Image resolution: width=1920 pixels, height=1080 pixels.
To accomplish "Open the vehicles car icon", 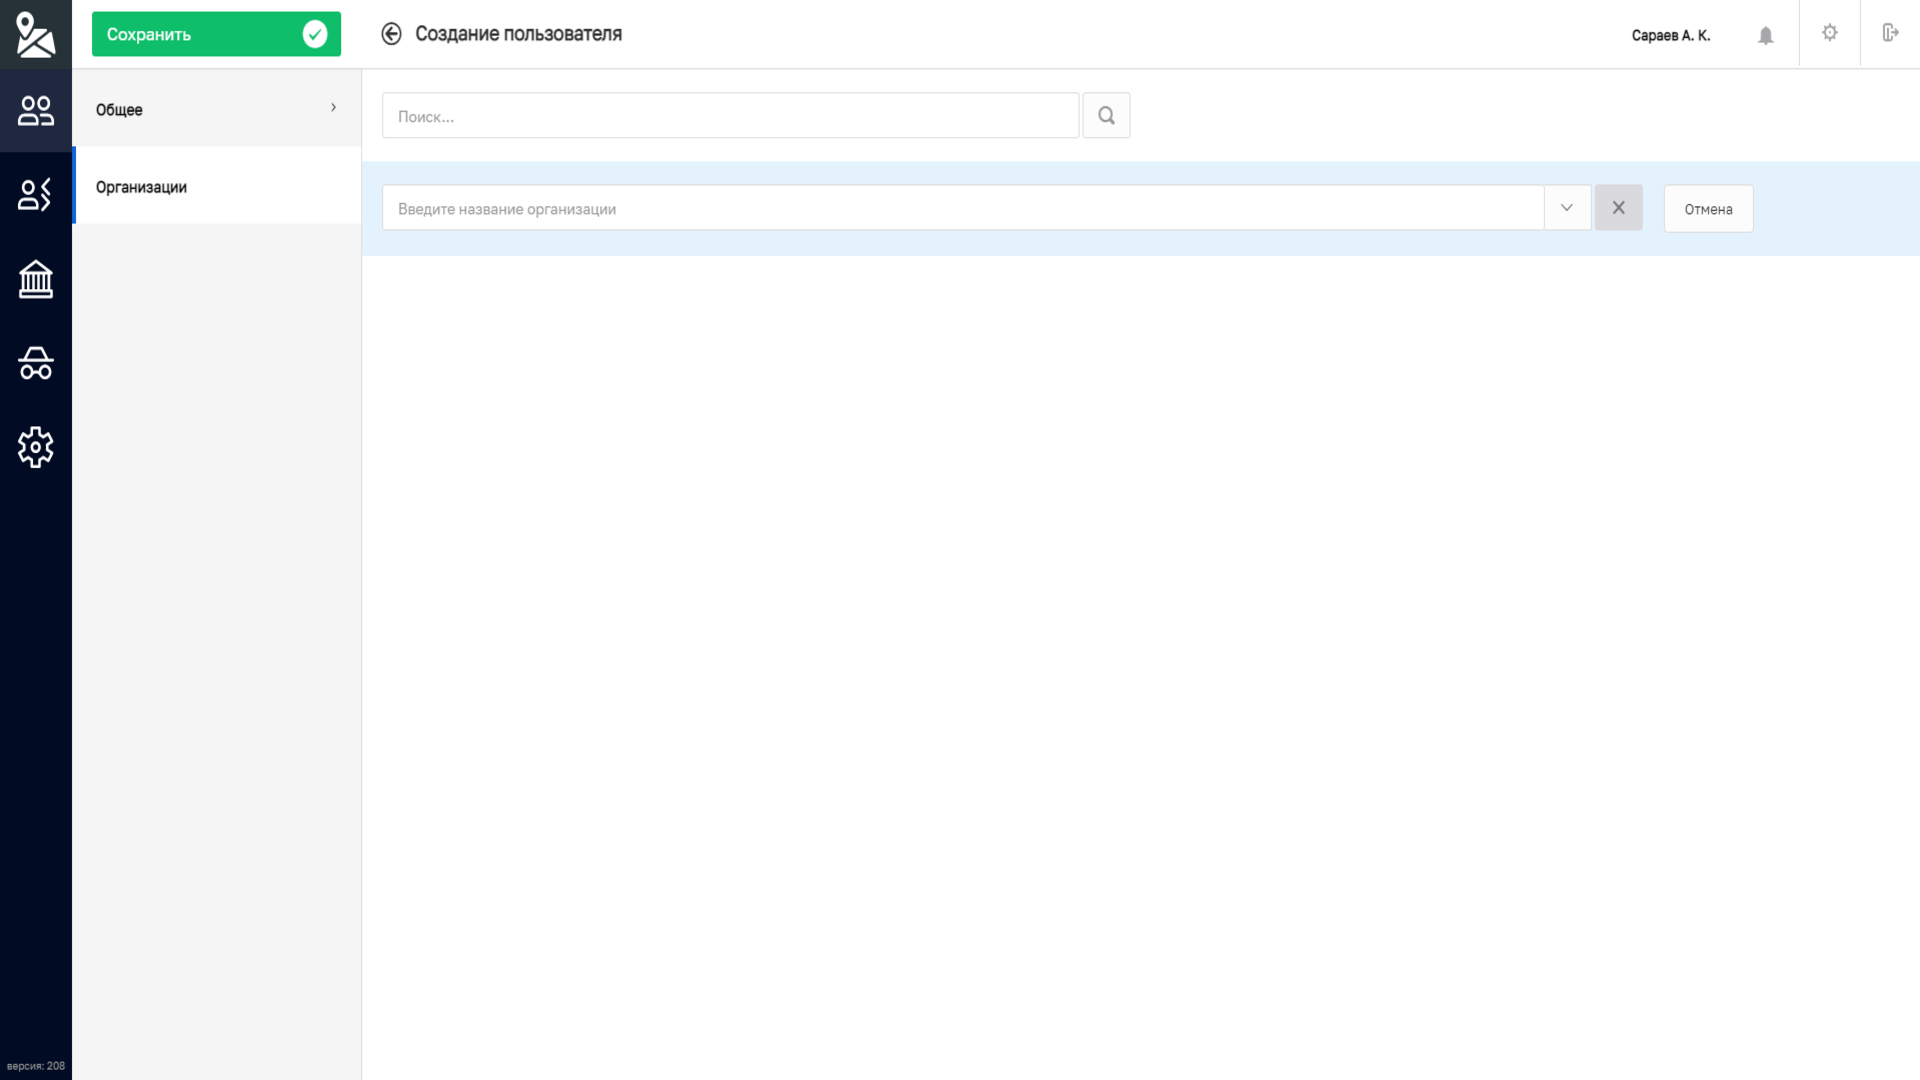I will click(x=35, y=363).
